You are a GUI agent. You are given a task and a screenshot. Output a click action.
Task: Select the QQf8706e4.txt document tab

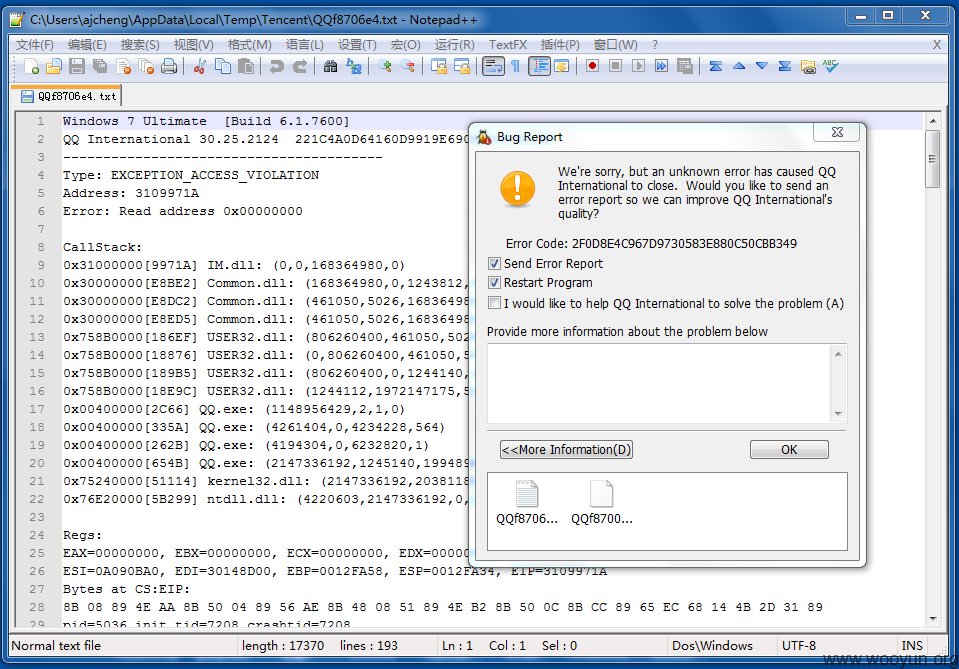[x=68, y=96]
